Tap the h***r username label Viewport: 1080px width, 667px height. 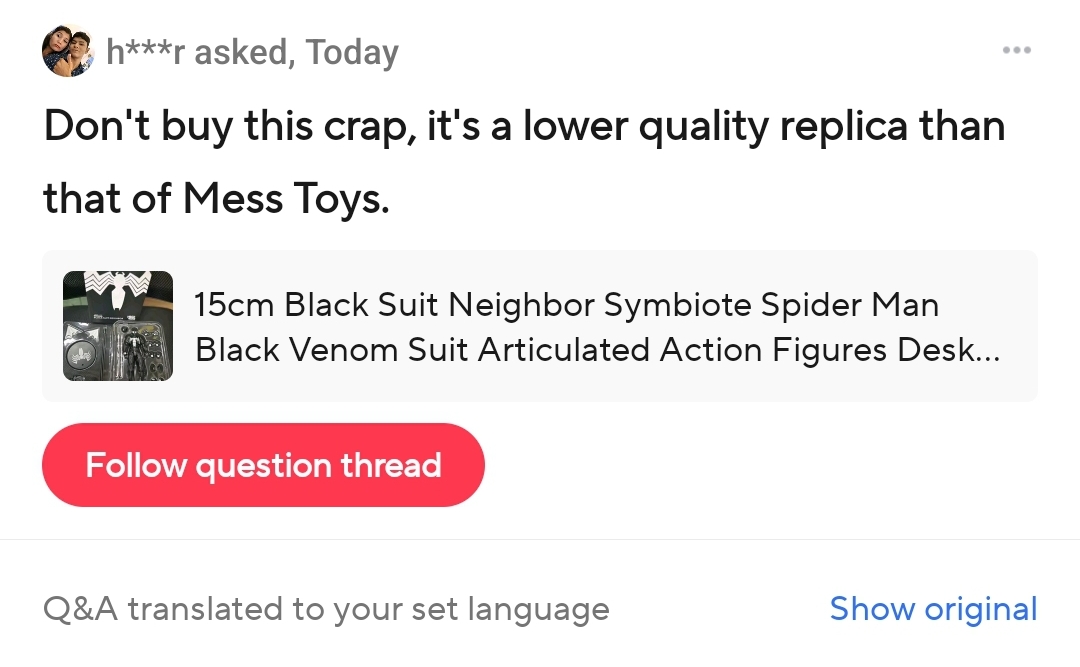(x=146, y=52)
